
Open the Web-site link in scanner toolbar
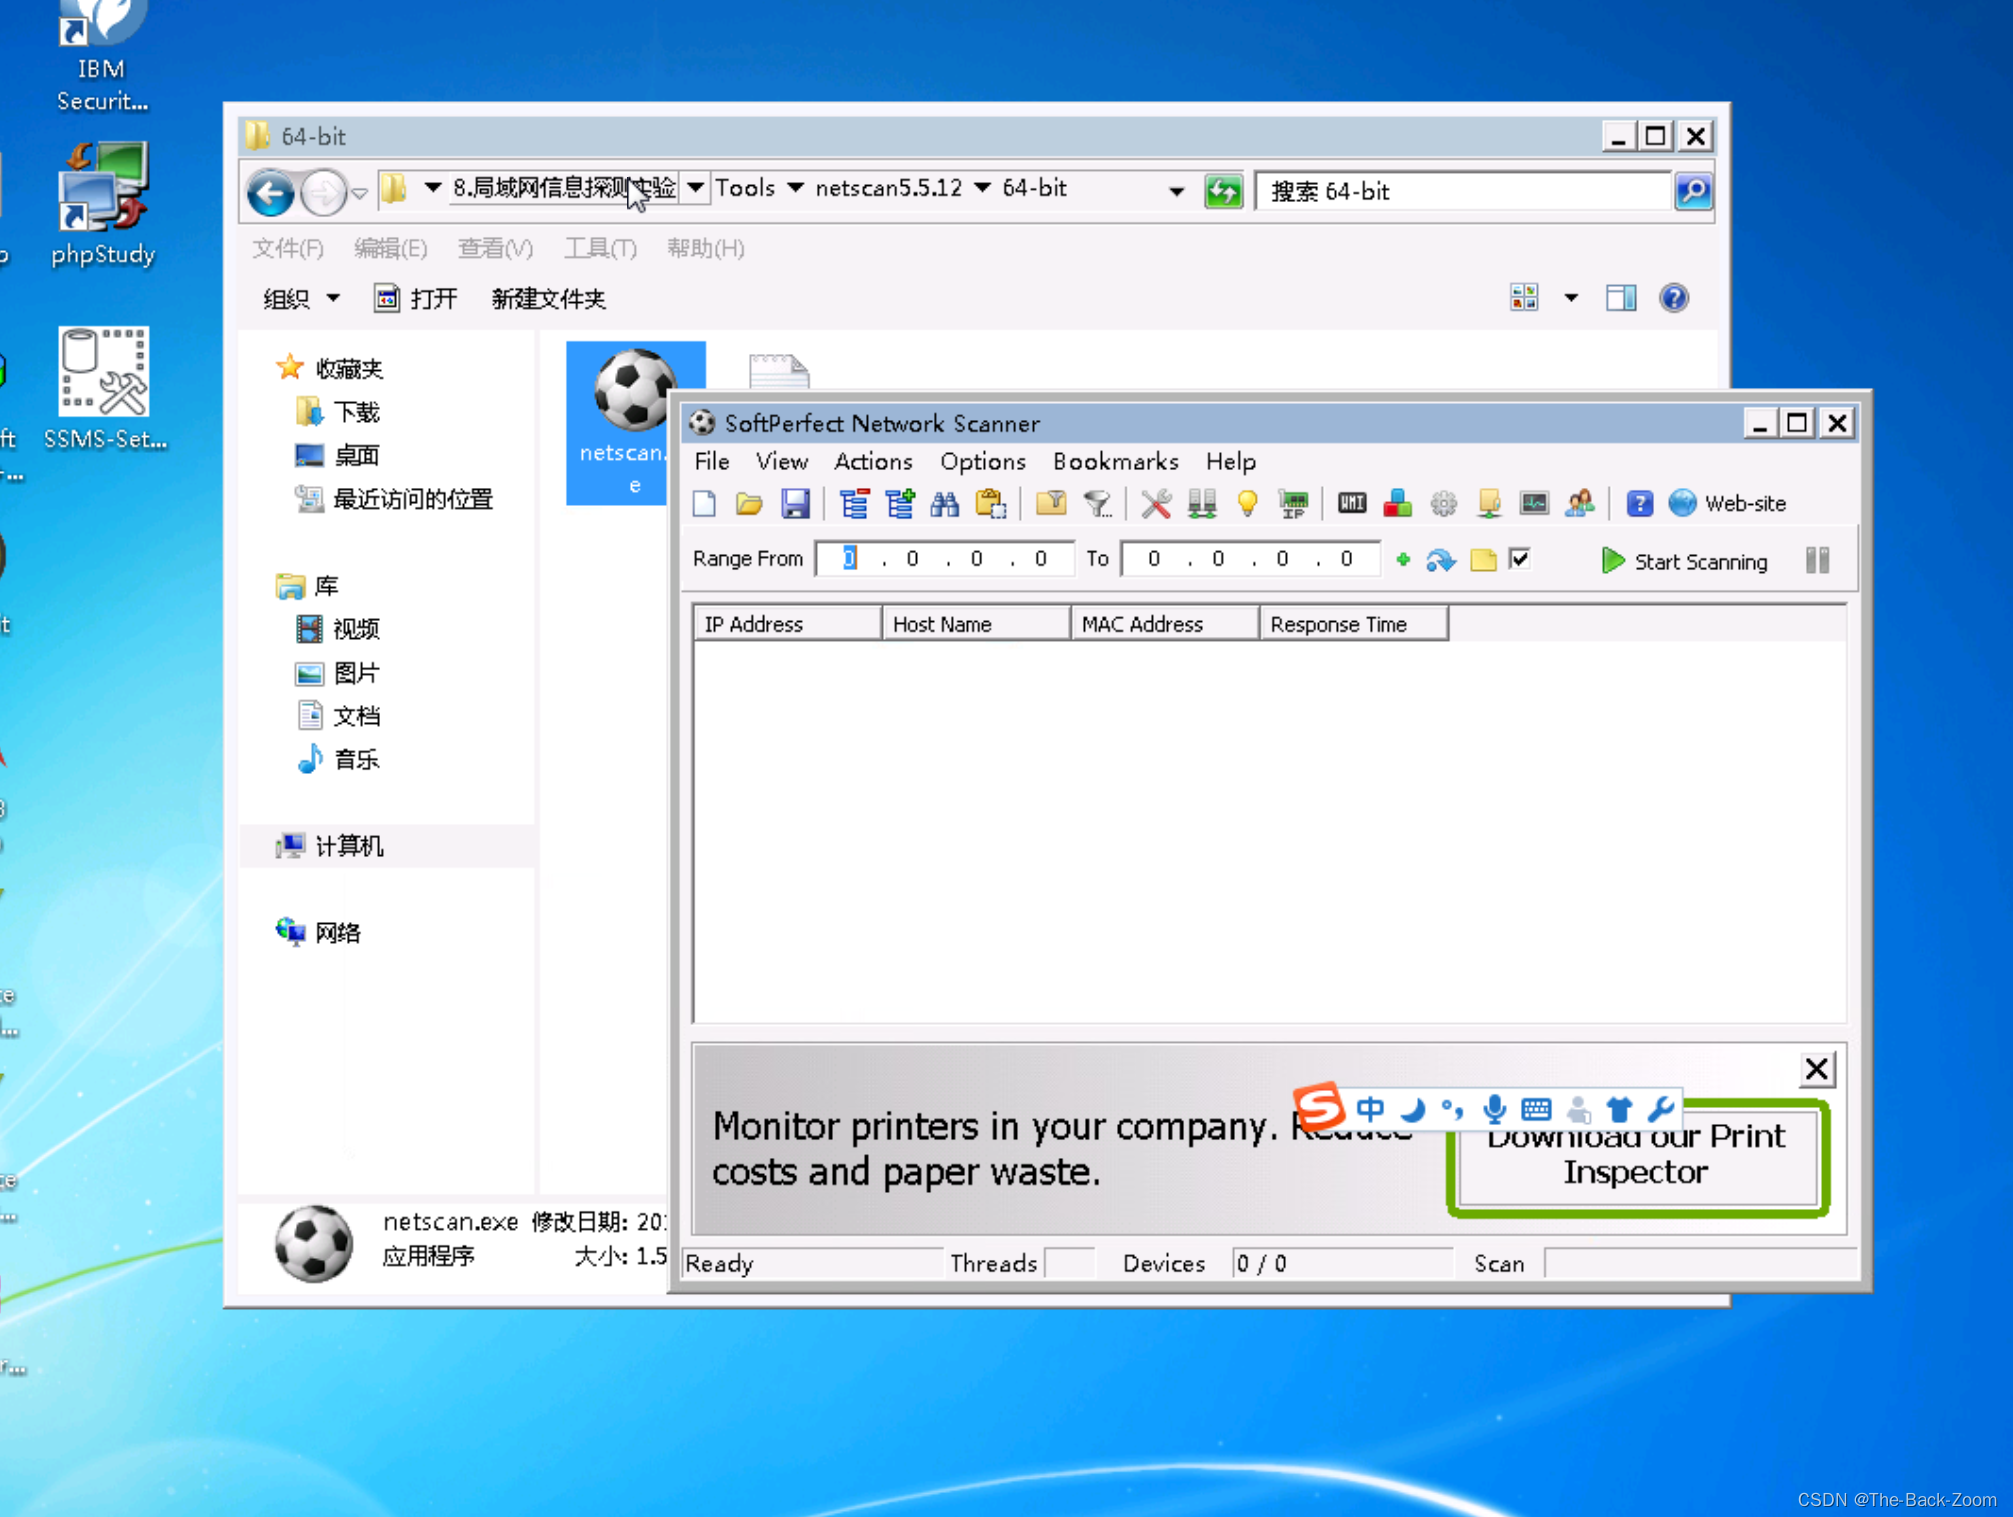coord(1727,504)
